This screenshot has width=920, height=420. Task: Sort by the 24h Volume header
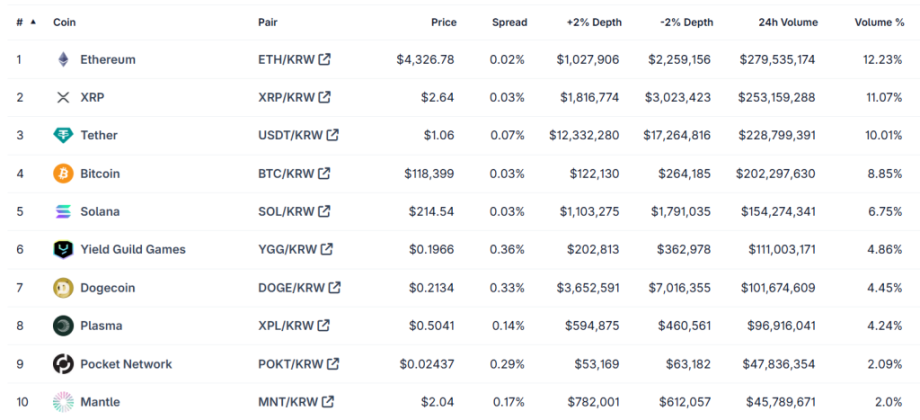[x=787, y=22]
